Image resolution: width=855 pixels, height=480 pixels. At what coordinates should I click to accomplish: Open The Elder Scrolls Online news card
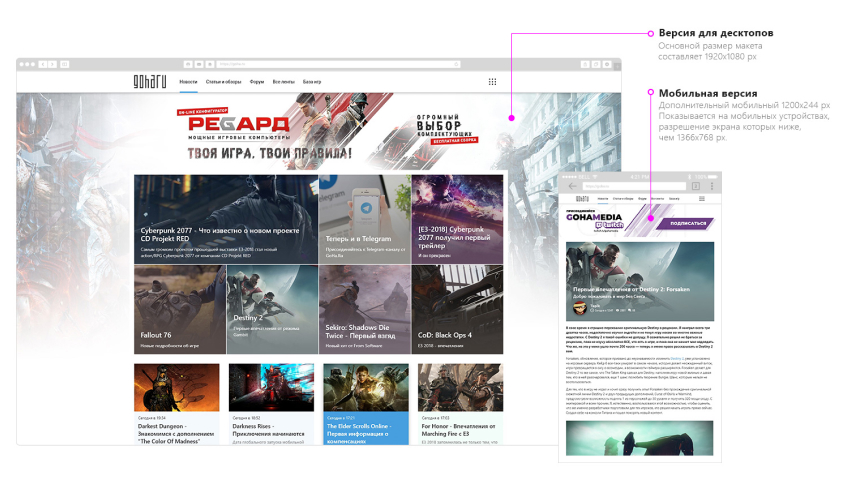[366, 404]
